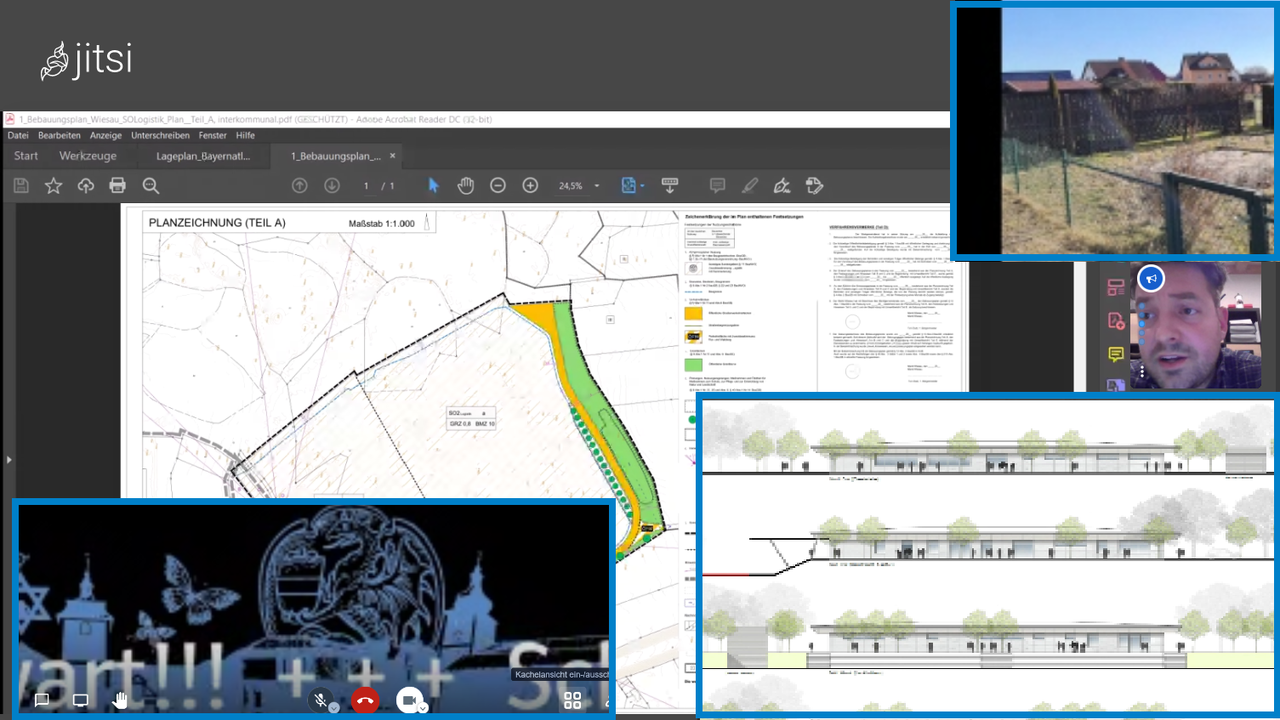Click the page number input field

point(367,186)
